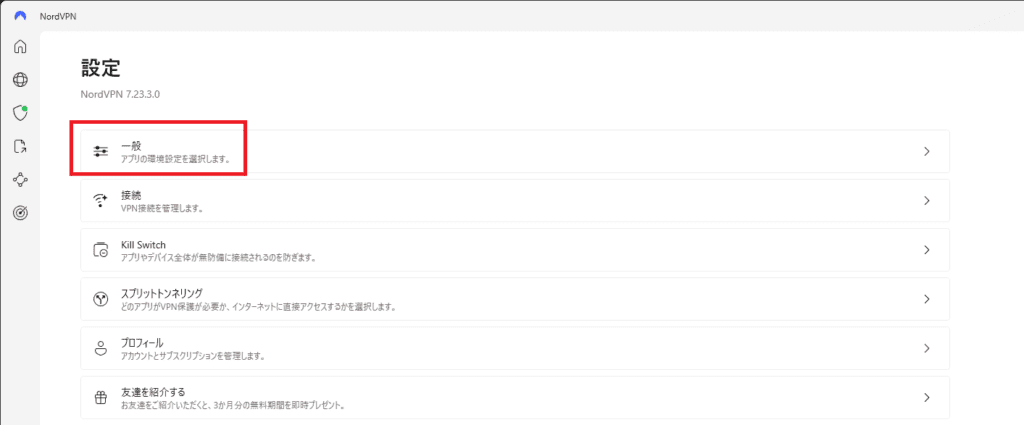Click description アプリの環境設定を選択します。

(176, 159)
